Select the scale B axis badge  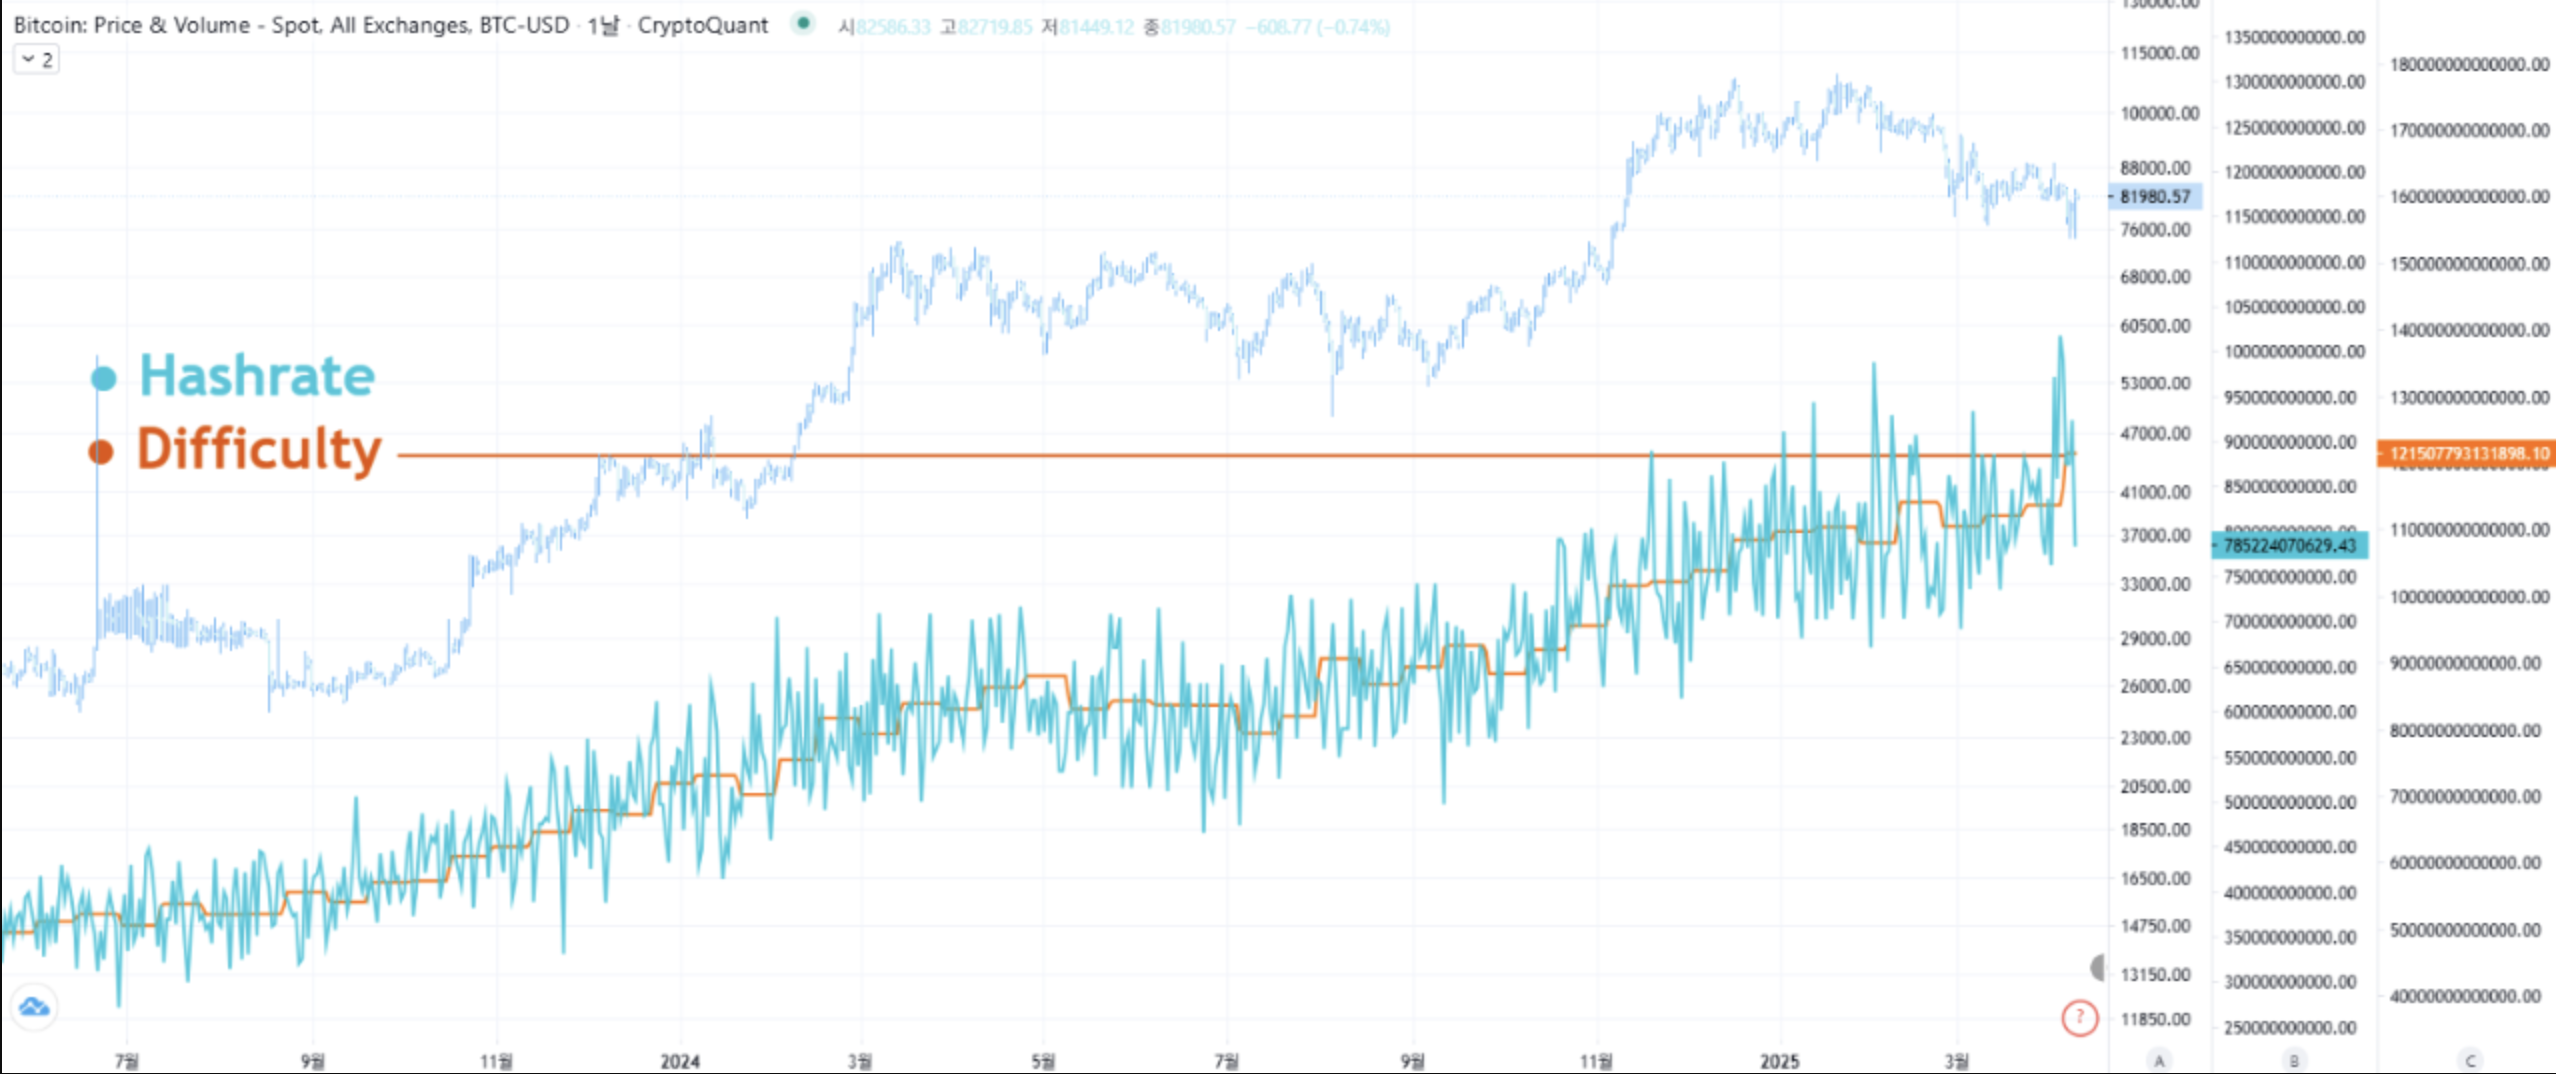coord(2293,1060)
